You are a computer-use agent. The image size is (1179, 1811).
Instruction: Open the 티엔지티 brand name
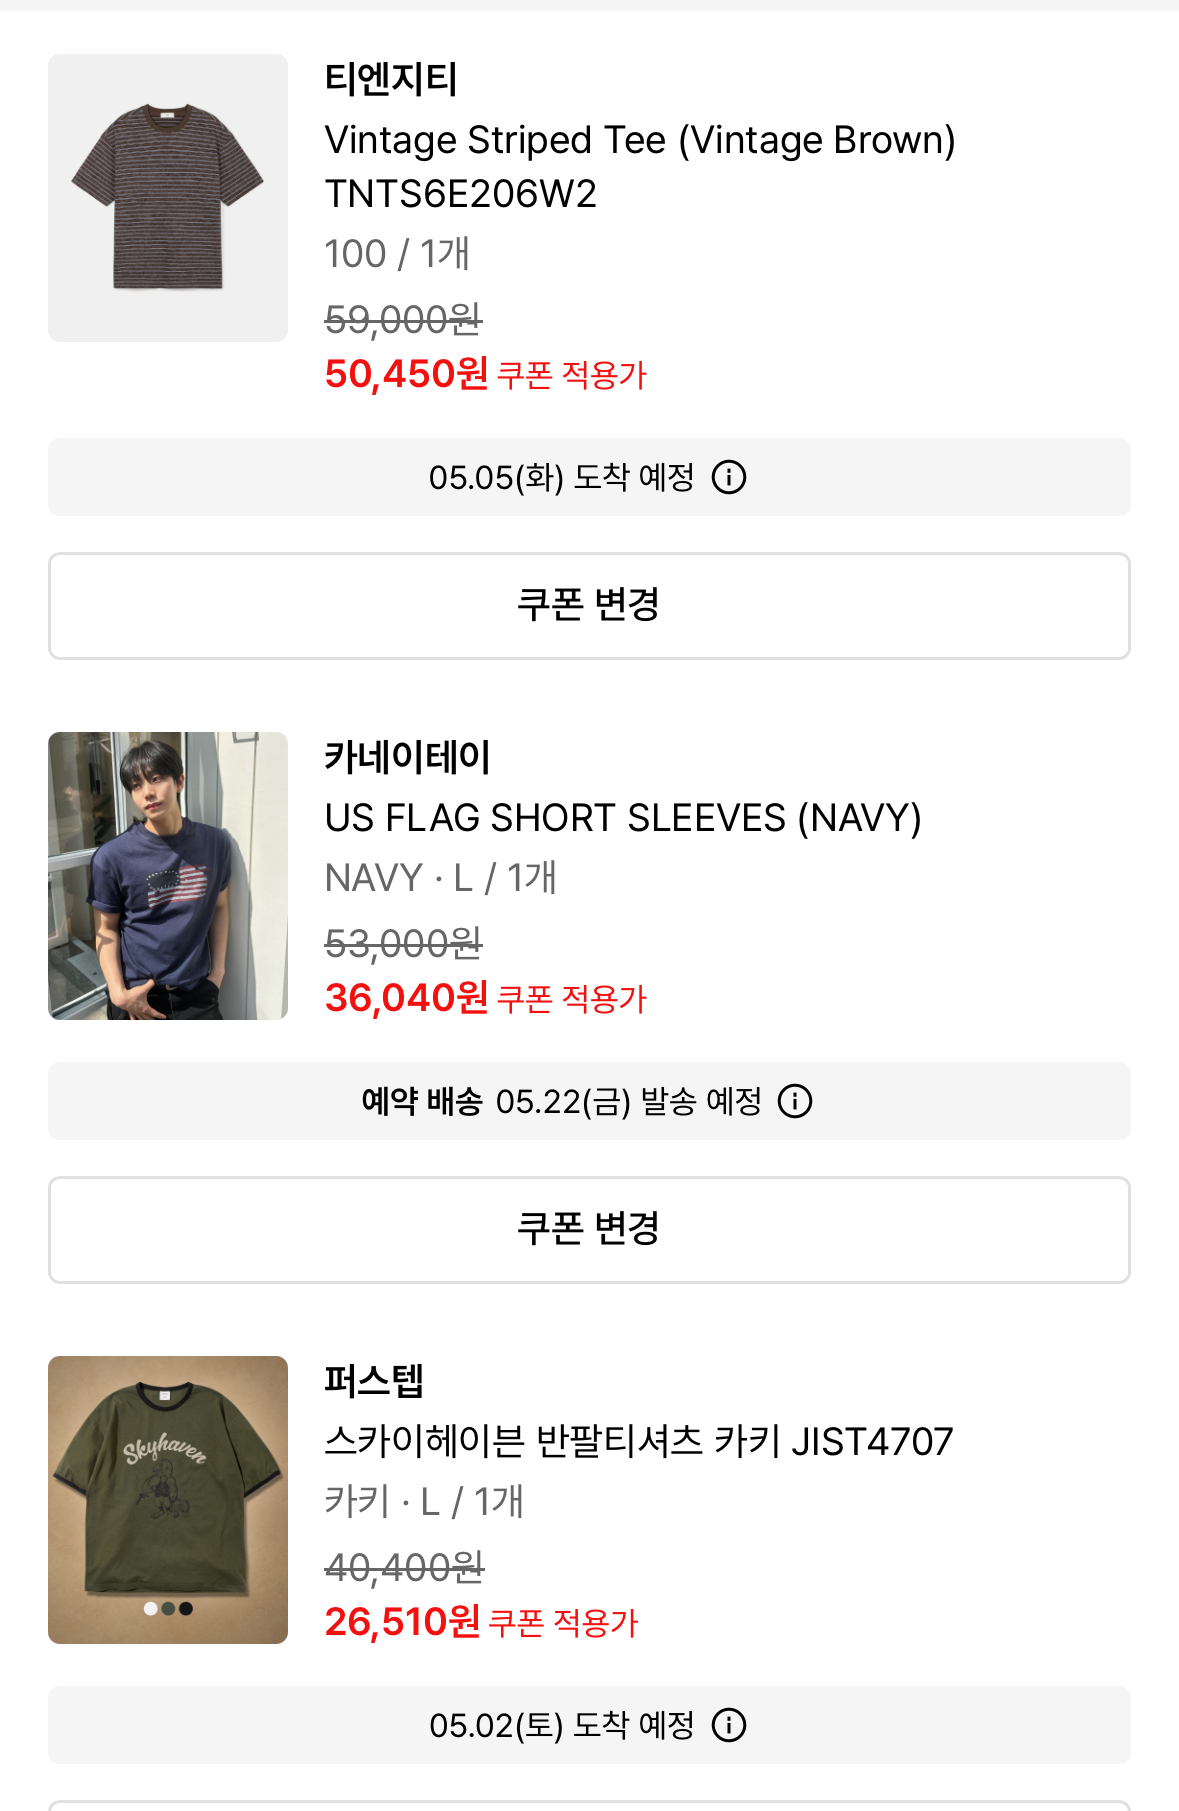pyautogui.click(x=391, y=79)
